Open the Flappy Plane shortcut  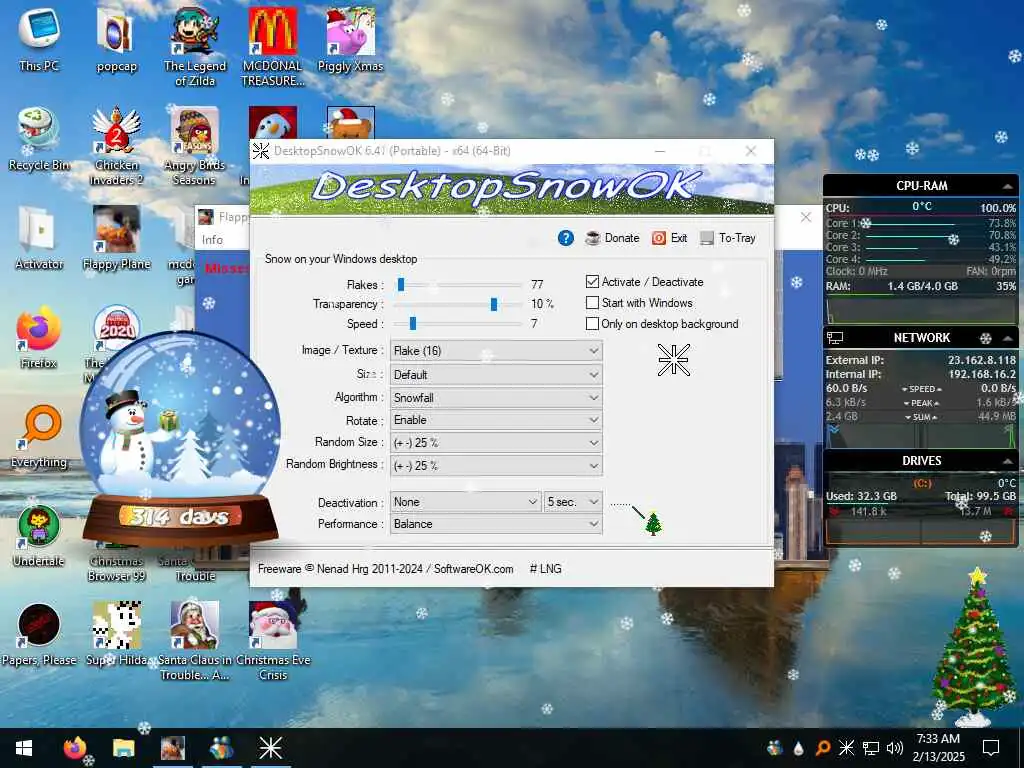pyautogui.click(x=116, y=238)
